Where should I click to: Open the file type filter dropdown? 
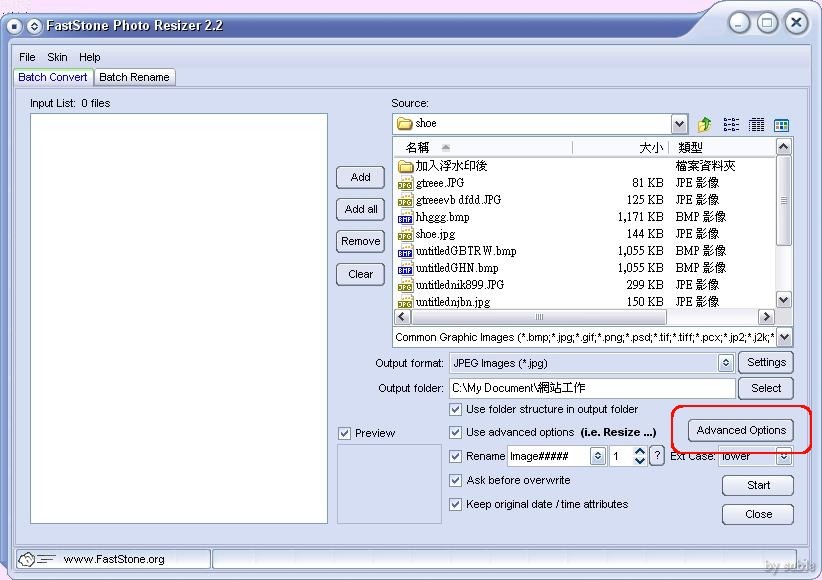pos(784,338)
